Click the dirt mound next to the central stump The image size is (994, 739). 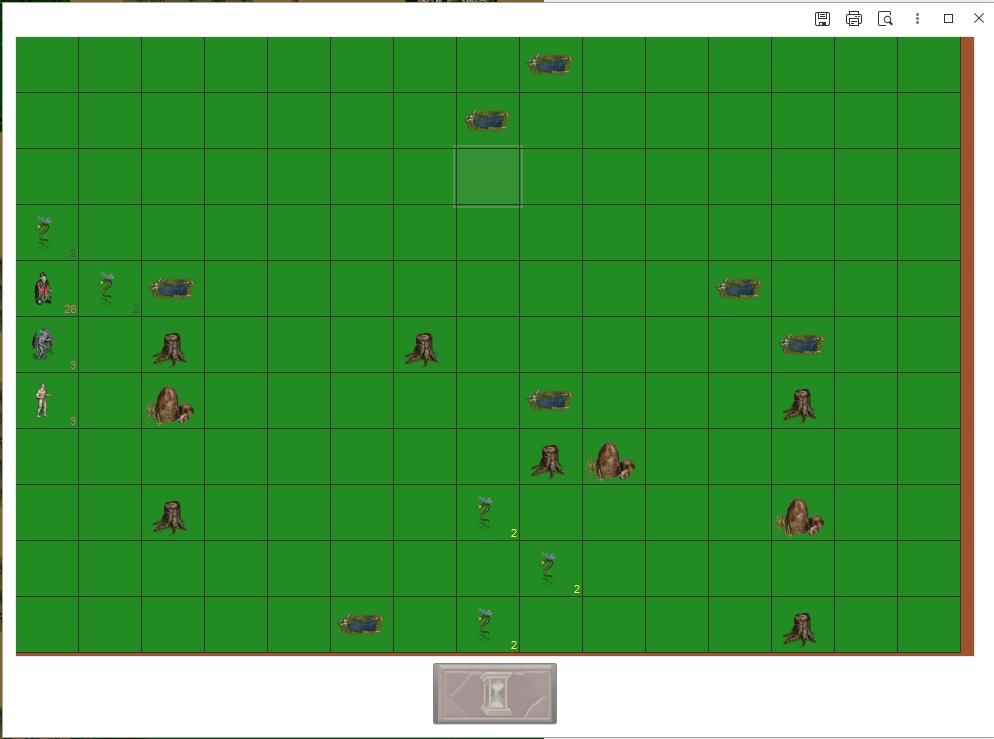click(x=611, y=461)
